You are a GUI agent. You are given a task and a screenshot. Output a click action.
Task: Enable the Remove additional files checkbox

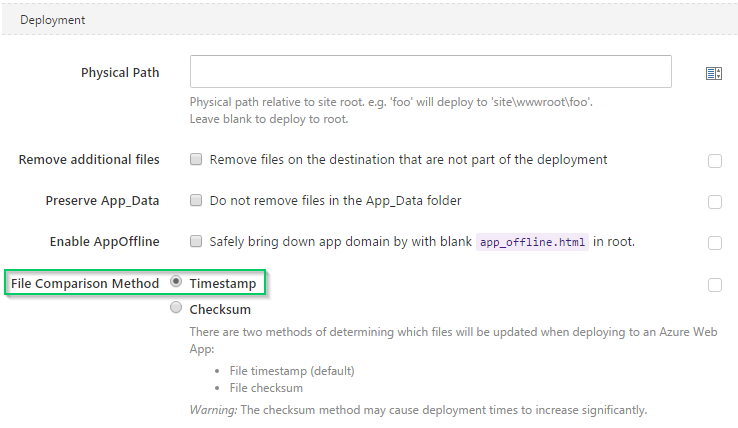coord(196,159)
